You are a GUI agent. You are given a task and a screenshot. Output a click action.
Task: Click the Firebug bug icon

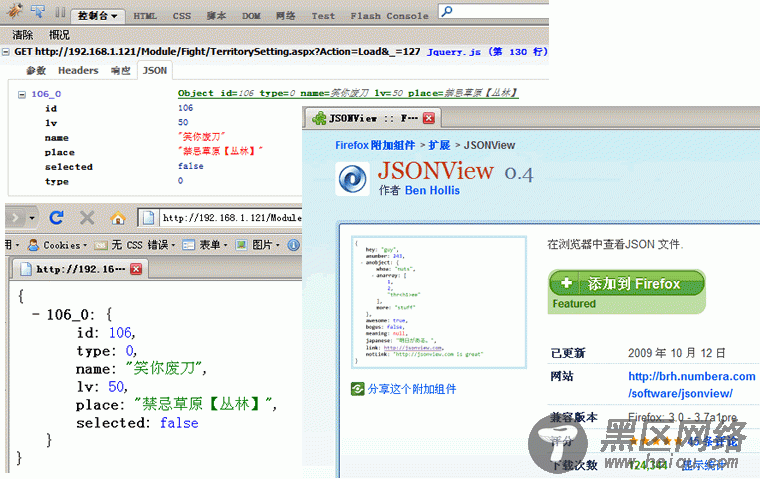coord(15,11)
